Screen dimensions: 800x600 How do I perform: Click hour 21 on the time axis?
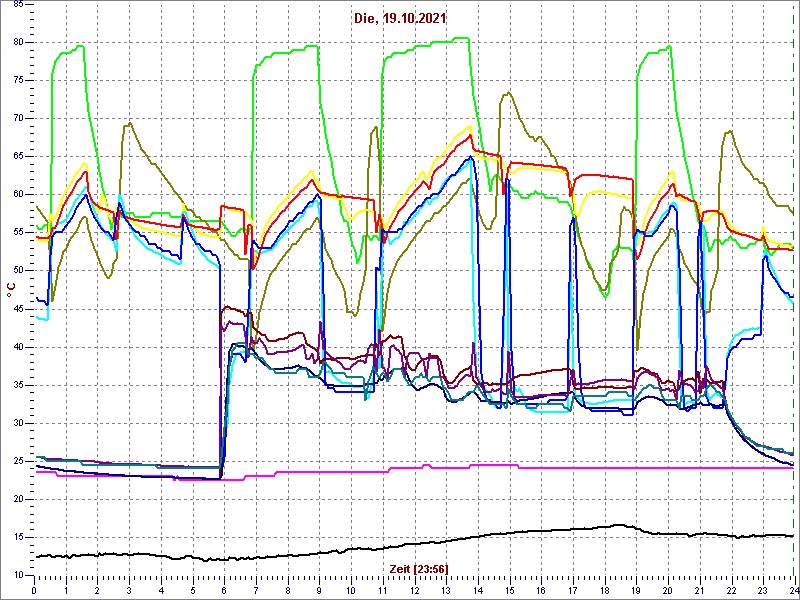pos(698,591)
